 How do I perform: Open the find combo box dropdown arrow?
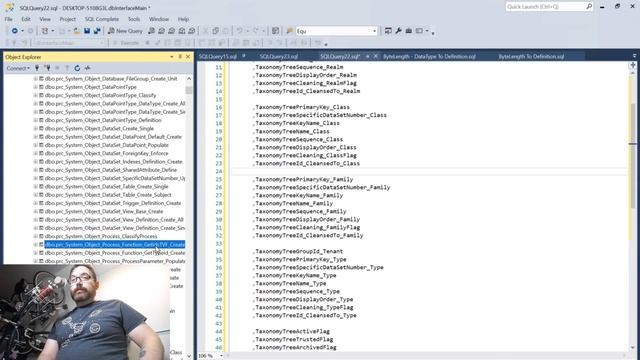374,31
